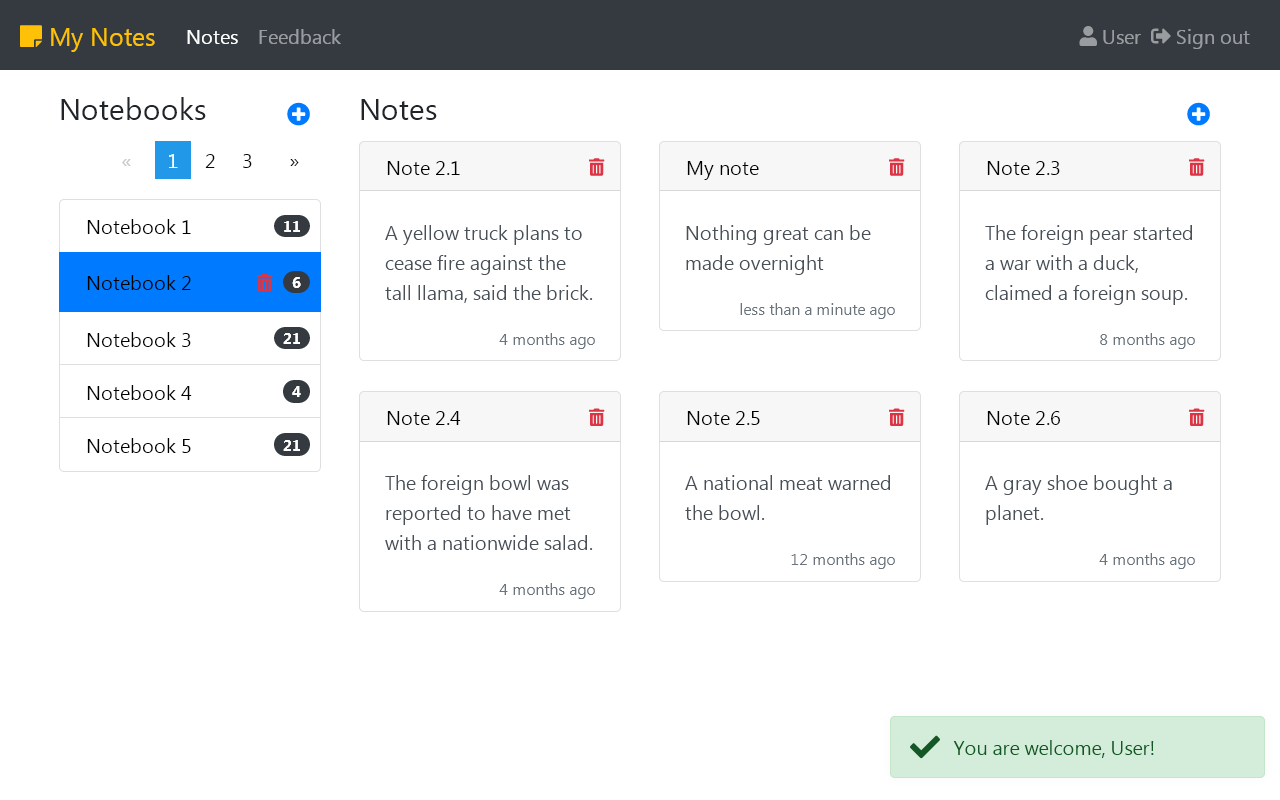Select Notebook 5 in the list
Screen dimensions: 1280x800
(x=190, y=445)
